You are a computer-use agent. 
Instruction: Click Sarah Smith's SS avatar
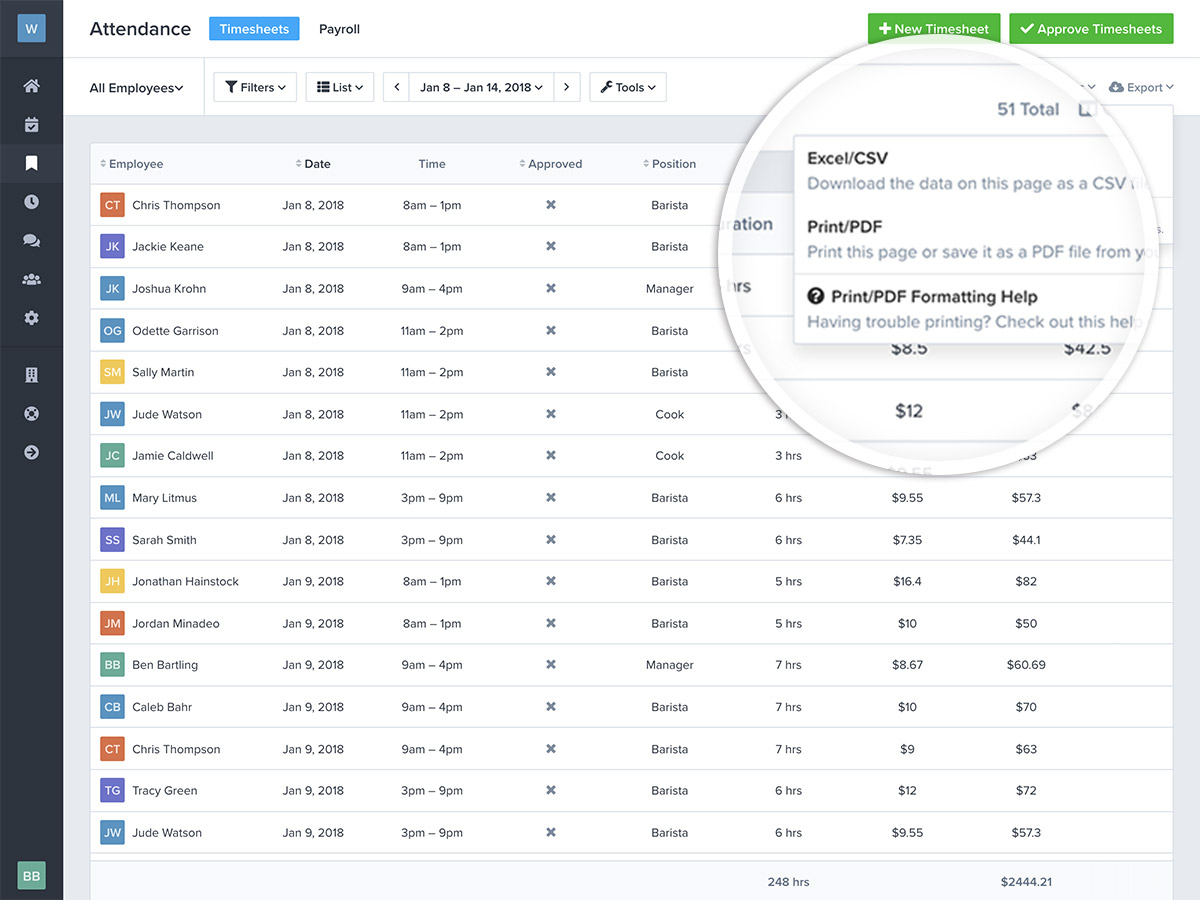[x=112, y=539]
